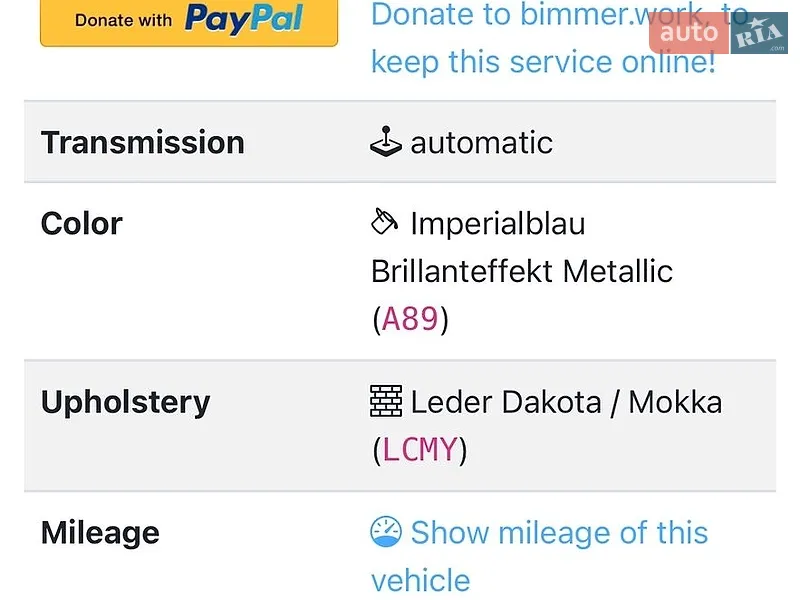Click the mileage speedometer icon
The height and width of the screenshot is (600, 800).
tap(386, 532)
